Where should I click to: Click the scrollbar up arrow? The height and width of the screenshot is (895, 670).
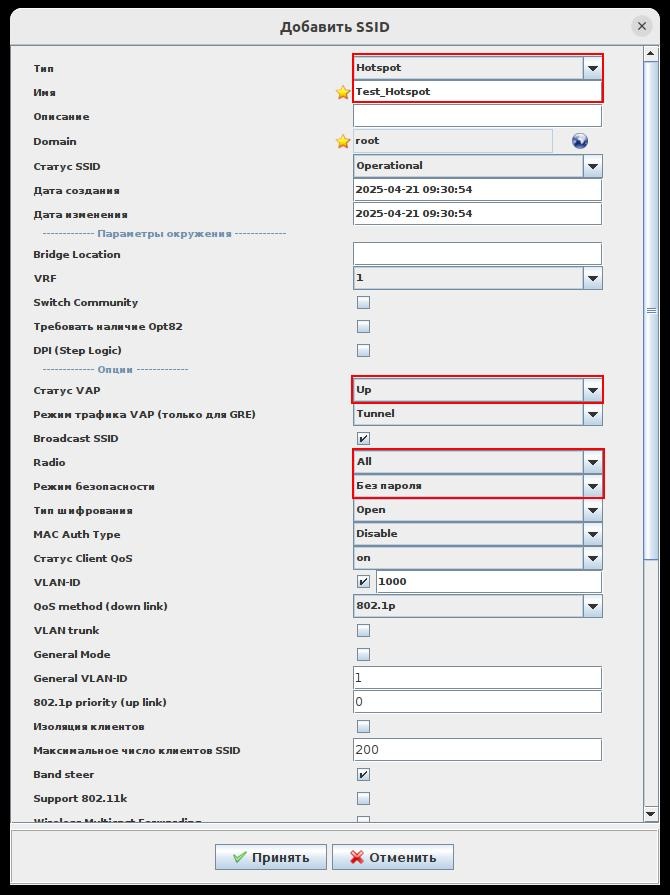coord(651,54)
